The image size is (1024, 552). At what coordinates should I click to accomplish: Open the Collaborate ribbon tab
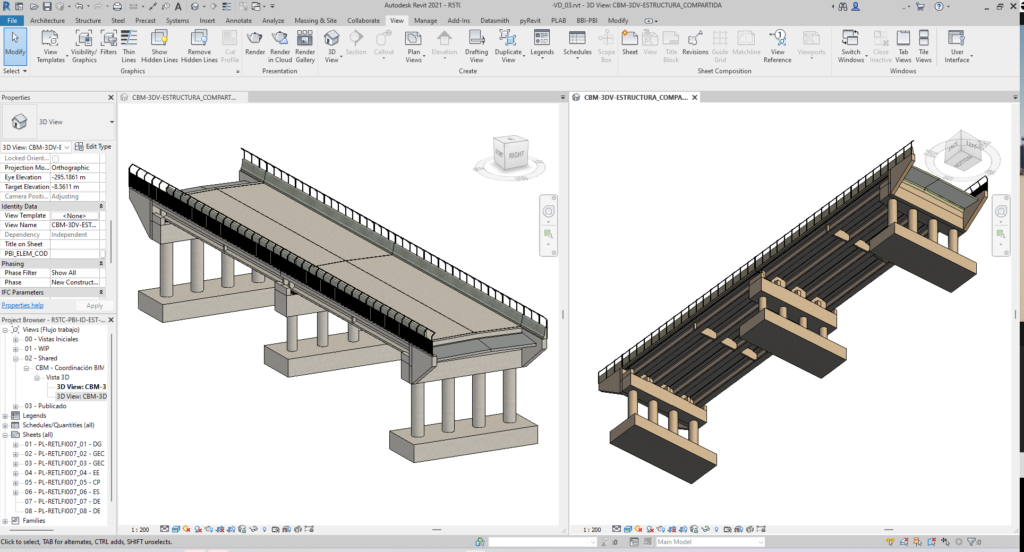pos(362,20)
